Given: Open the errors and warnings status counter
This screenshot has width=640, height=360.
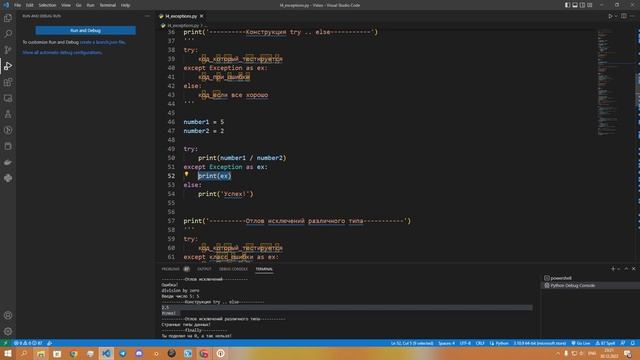Looking at the screenshot, I should click(x=28, y=343).
